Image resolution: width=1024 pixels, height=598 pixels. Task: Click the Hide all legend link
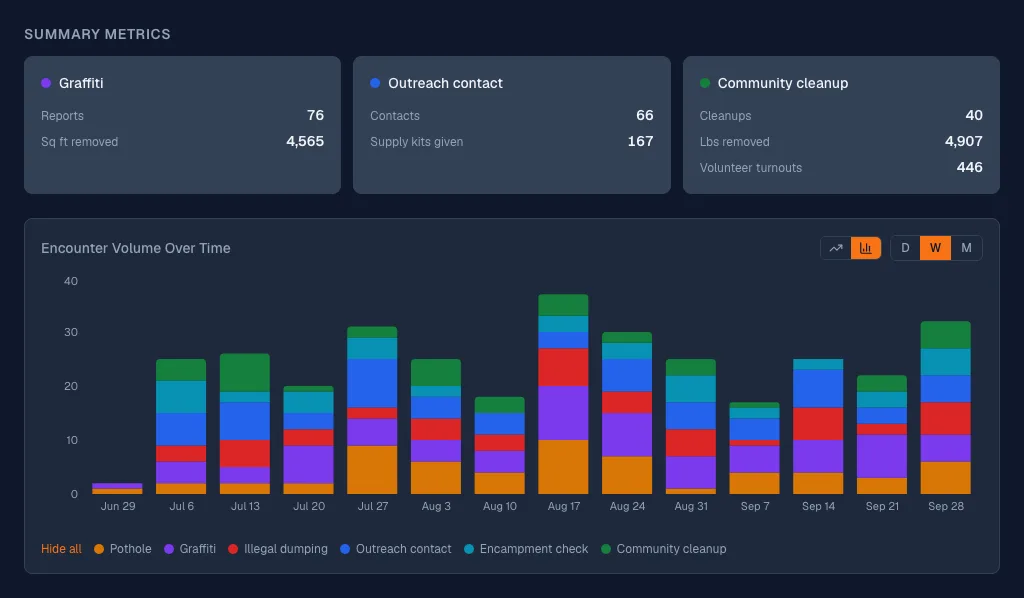point(61,549)
